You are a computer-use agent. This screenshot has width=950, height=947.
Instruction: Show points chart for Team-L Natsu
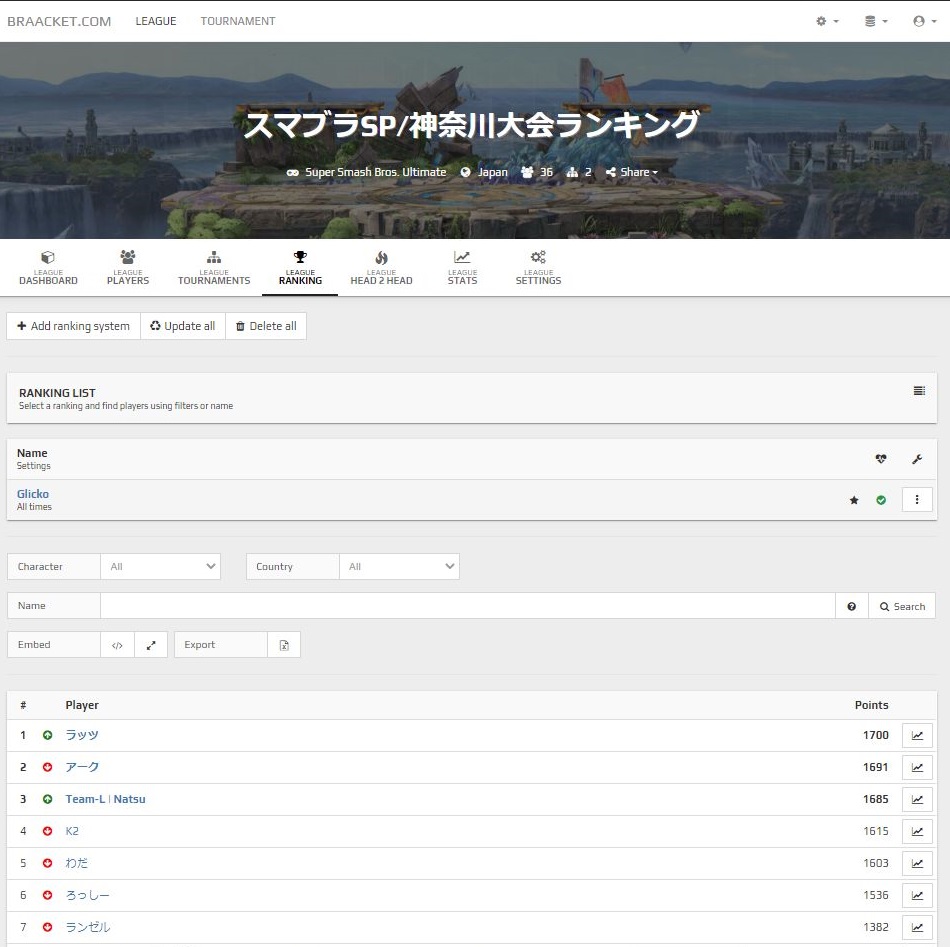[917, 800]
